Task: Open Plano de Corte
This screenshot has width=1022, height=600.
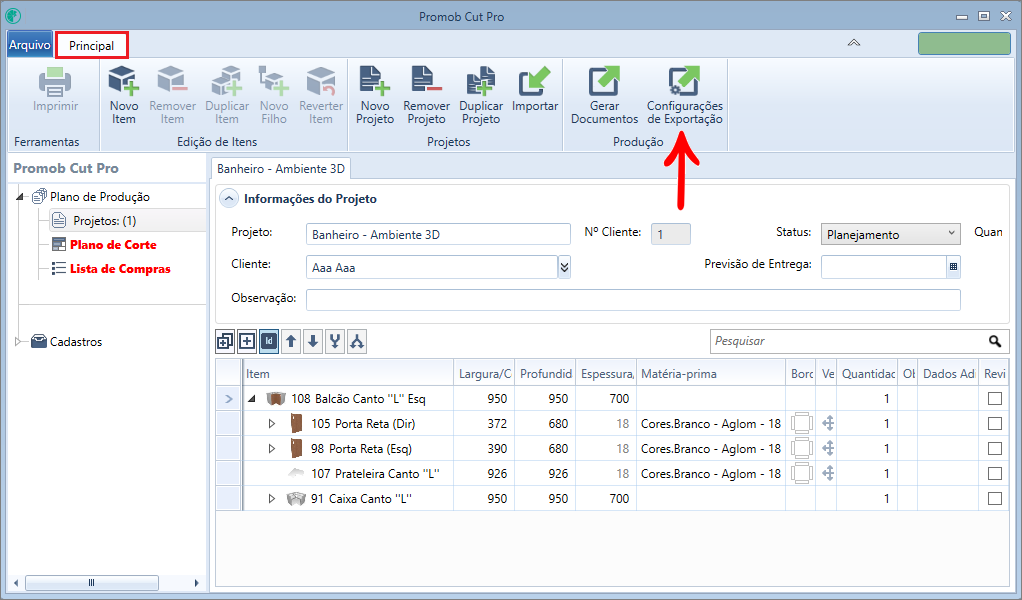Action: pos(113,245)
